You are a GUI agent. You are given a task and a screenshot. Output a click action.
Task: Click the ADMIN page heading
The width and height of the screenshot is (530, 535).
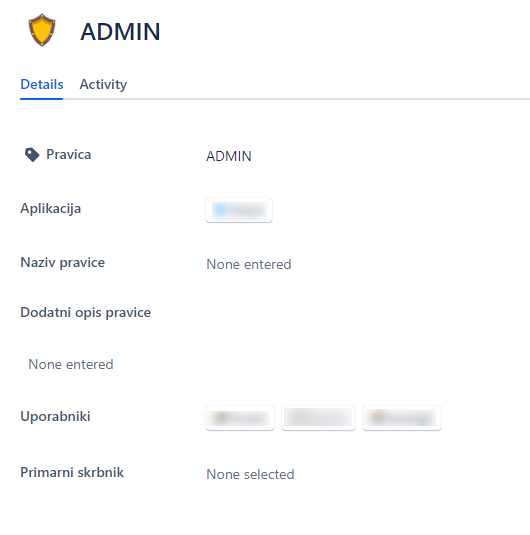120,31
